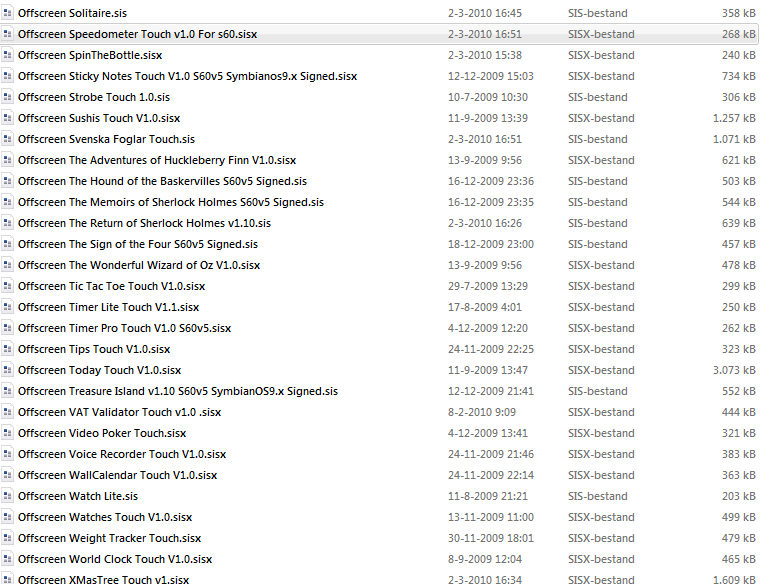
Task: Click the icon beside Offscreen Today Touch V1.0.sisx
Action: (x=7, y=370)
